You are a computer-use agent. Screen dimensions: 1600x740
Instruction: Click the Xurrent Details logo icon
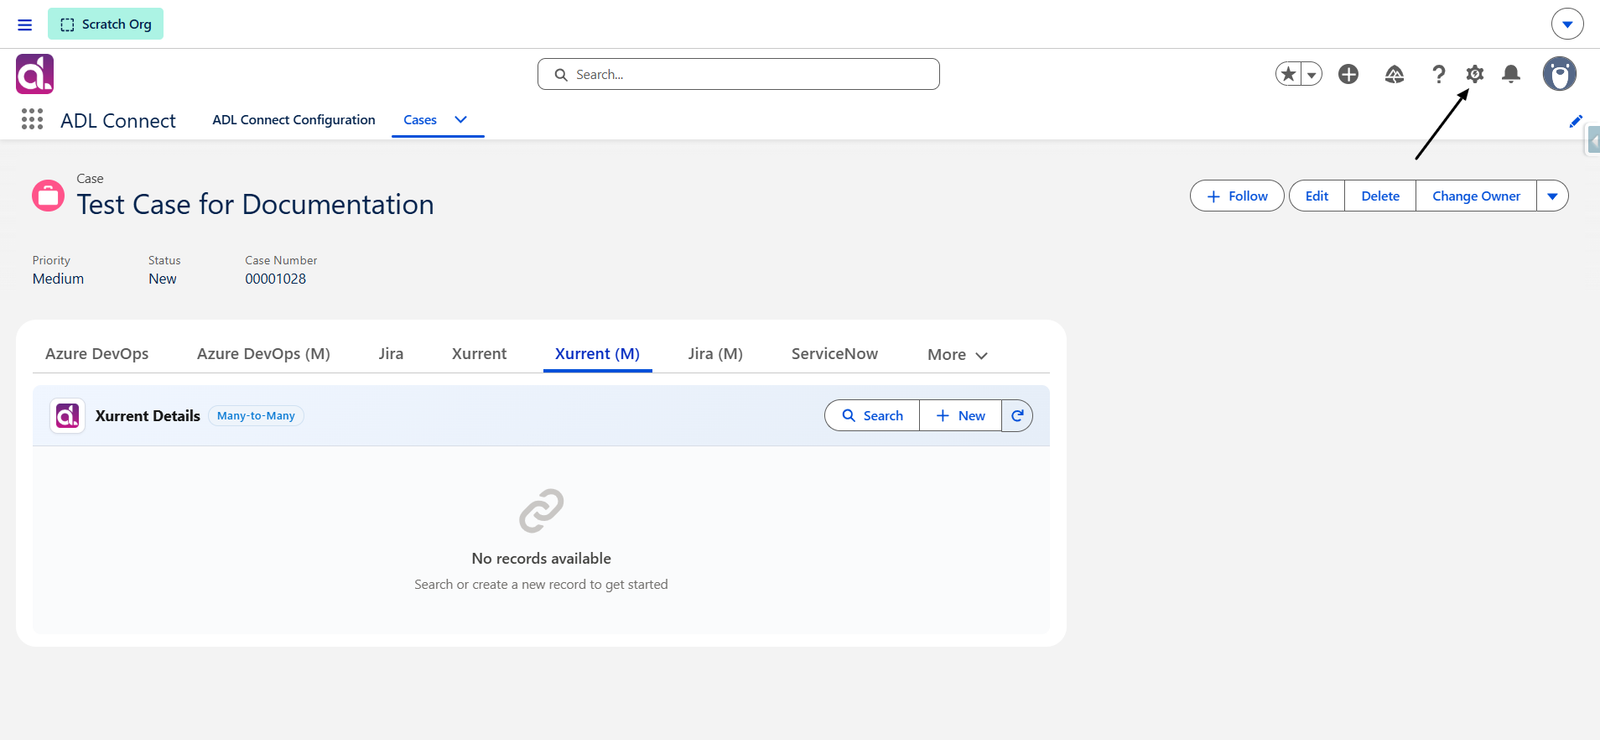click(67, 416)
